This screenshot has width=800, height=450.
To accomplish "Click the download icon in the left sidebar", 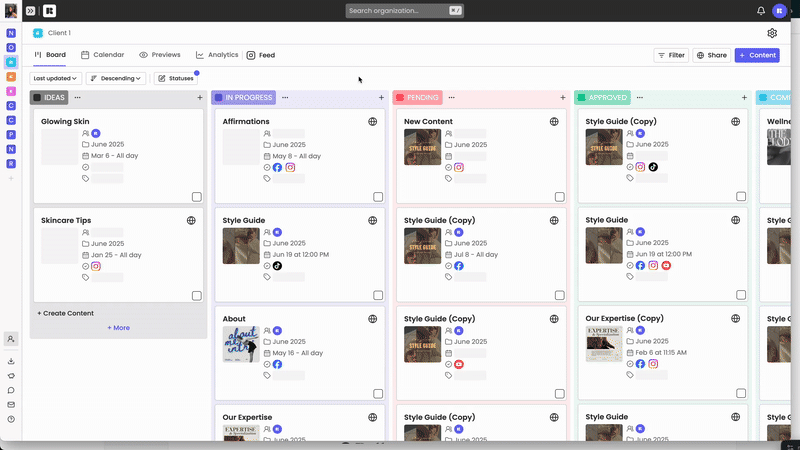I will point(11,361).
